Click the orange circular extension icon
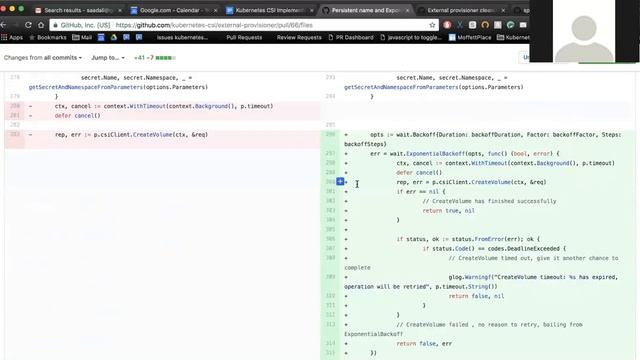The width and height of the screenshot is (640, 360). coord(485,25)
